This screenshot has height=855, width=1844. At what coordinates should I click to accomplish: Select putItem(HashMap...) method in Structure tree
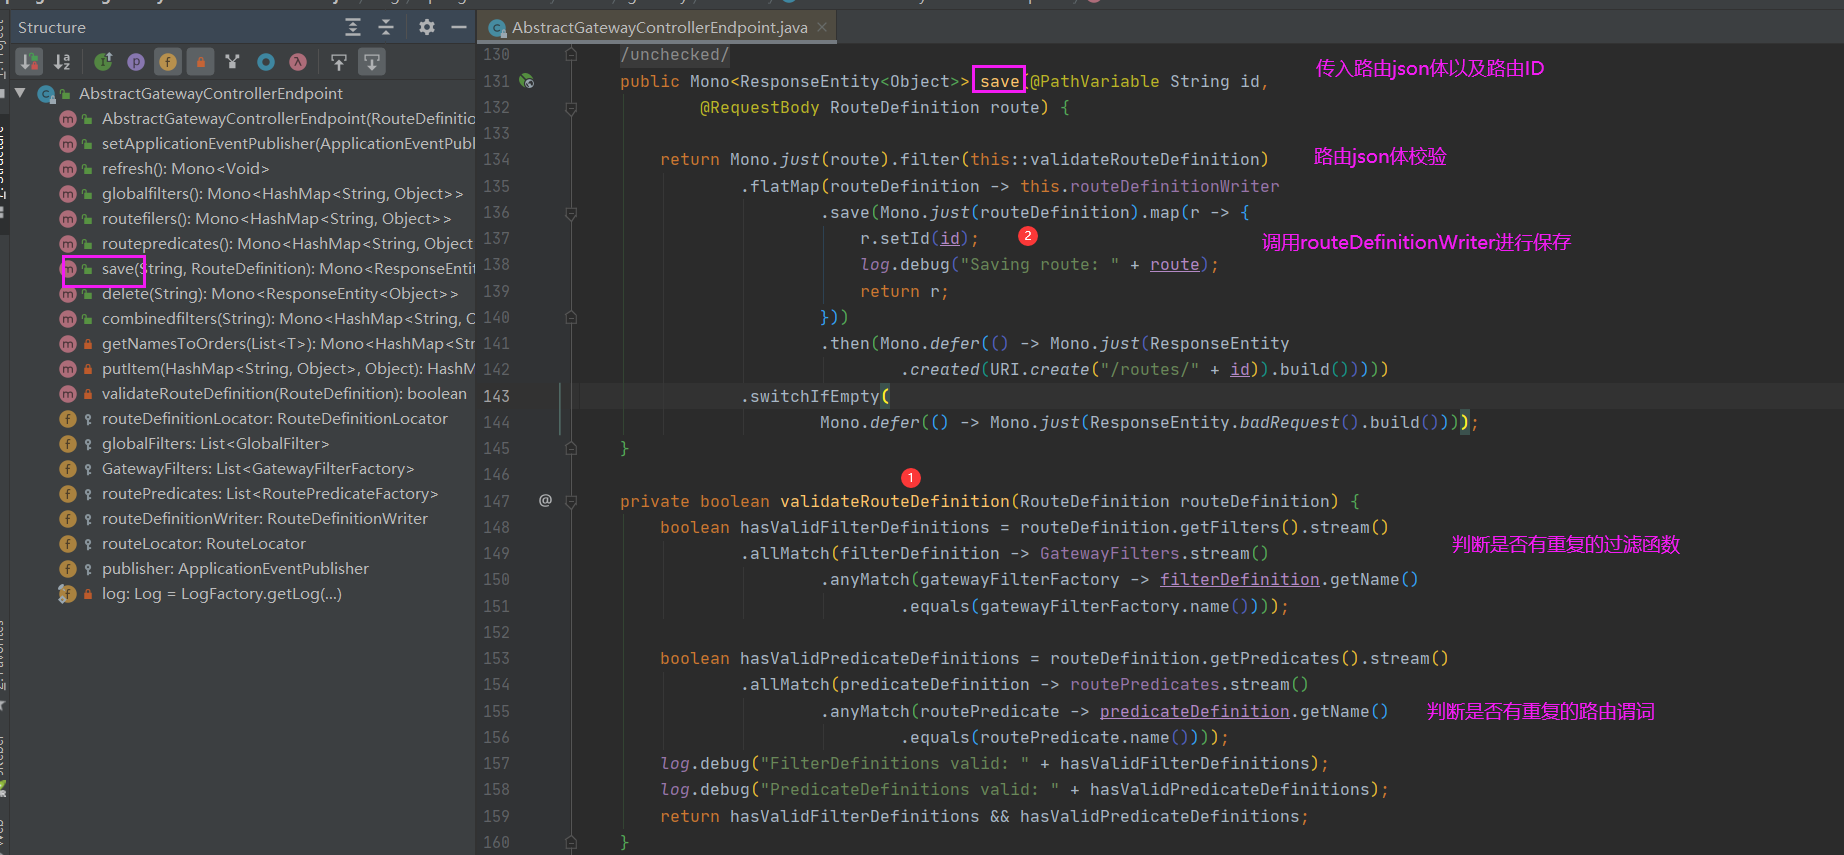click(x=288, y=369)
